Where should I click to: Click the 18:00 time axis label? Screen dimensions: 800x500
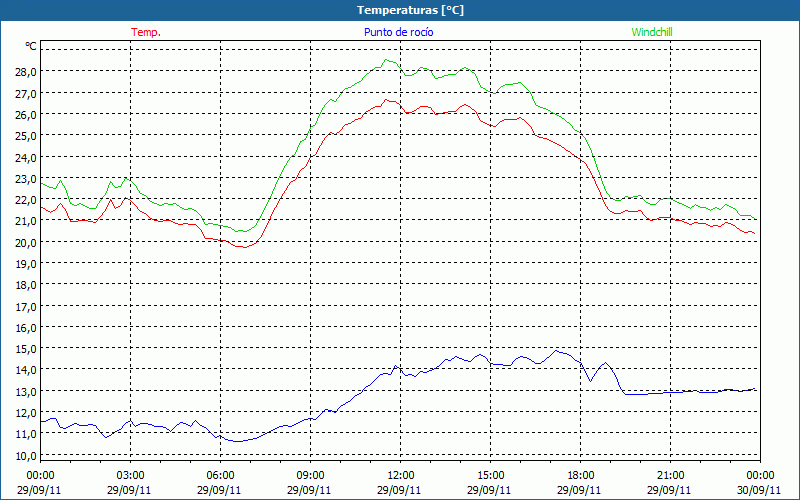tap(581, 475)
